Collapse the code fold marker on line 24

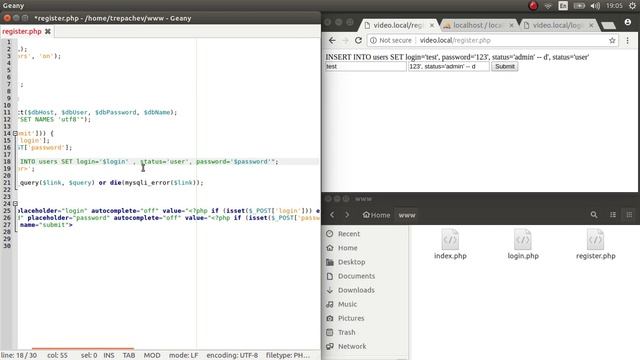coord(15,203)
